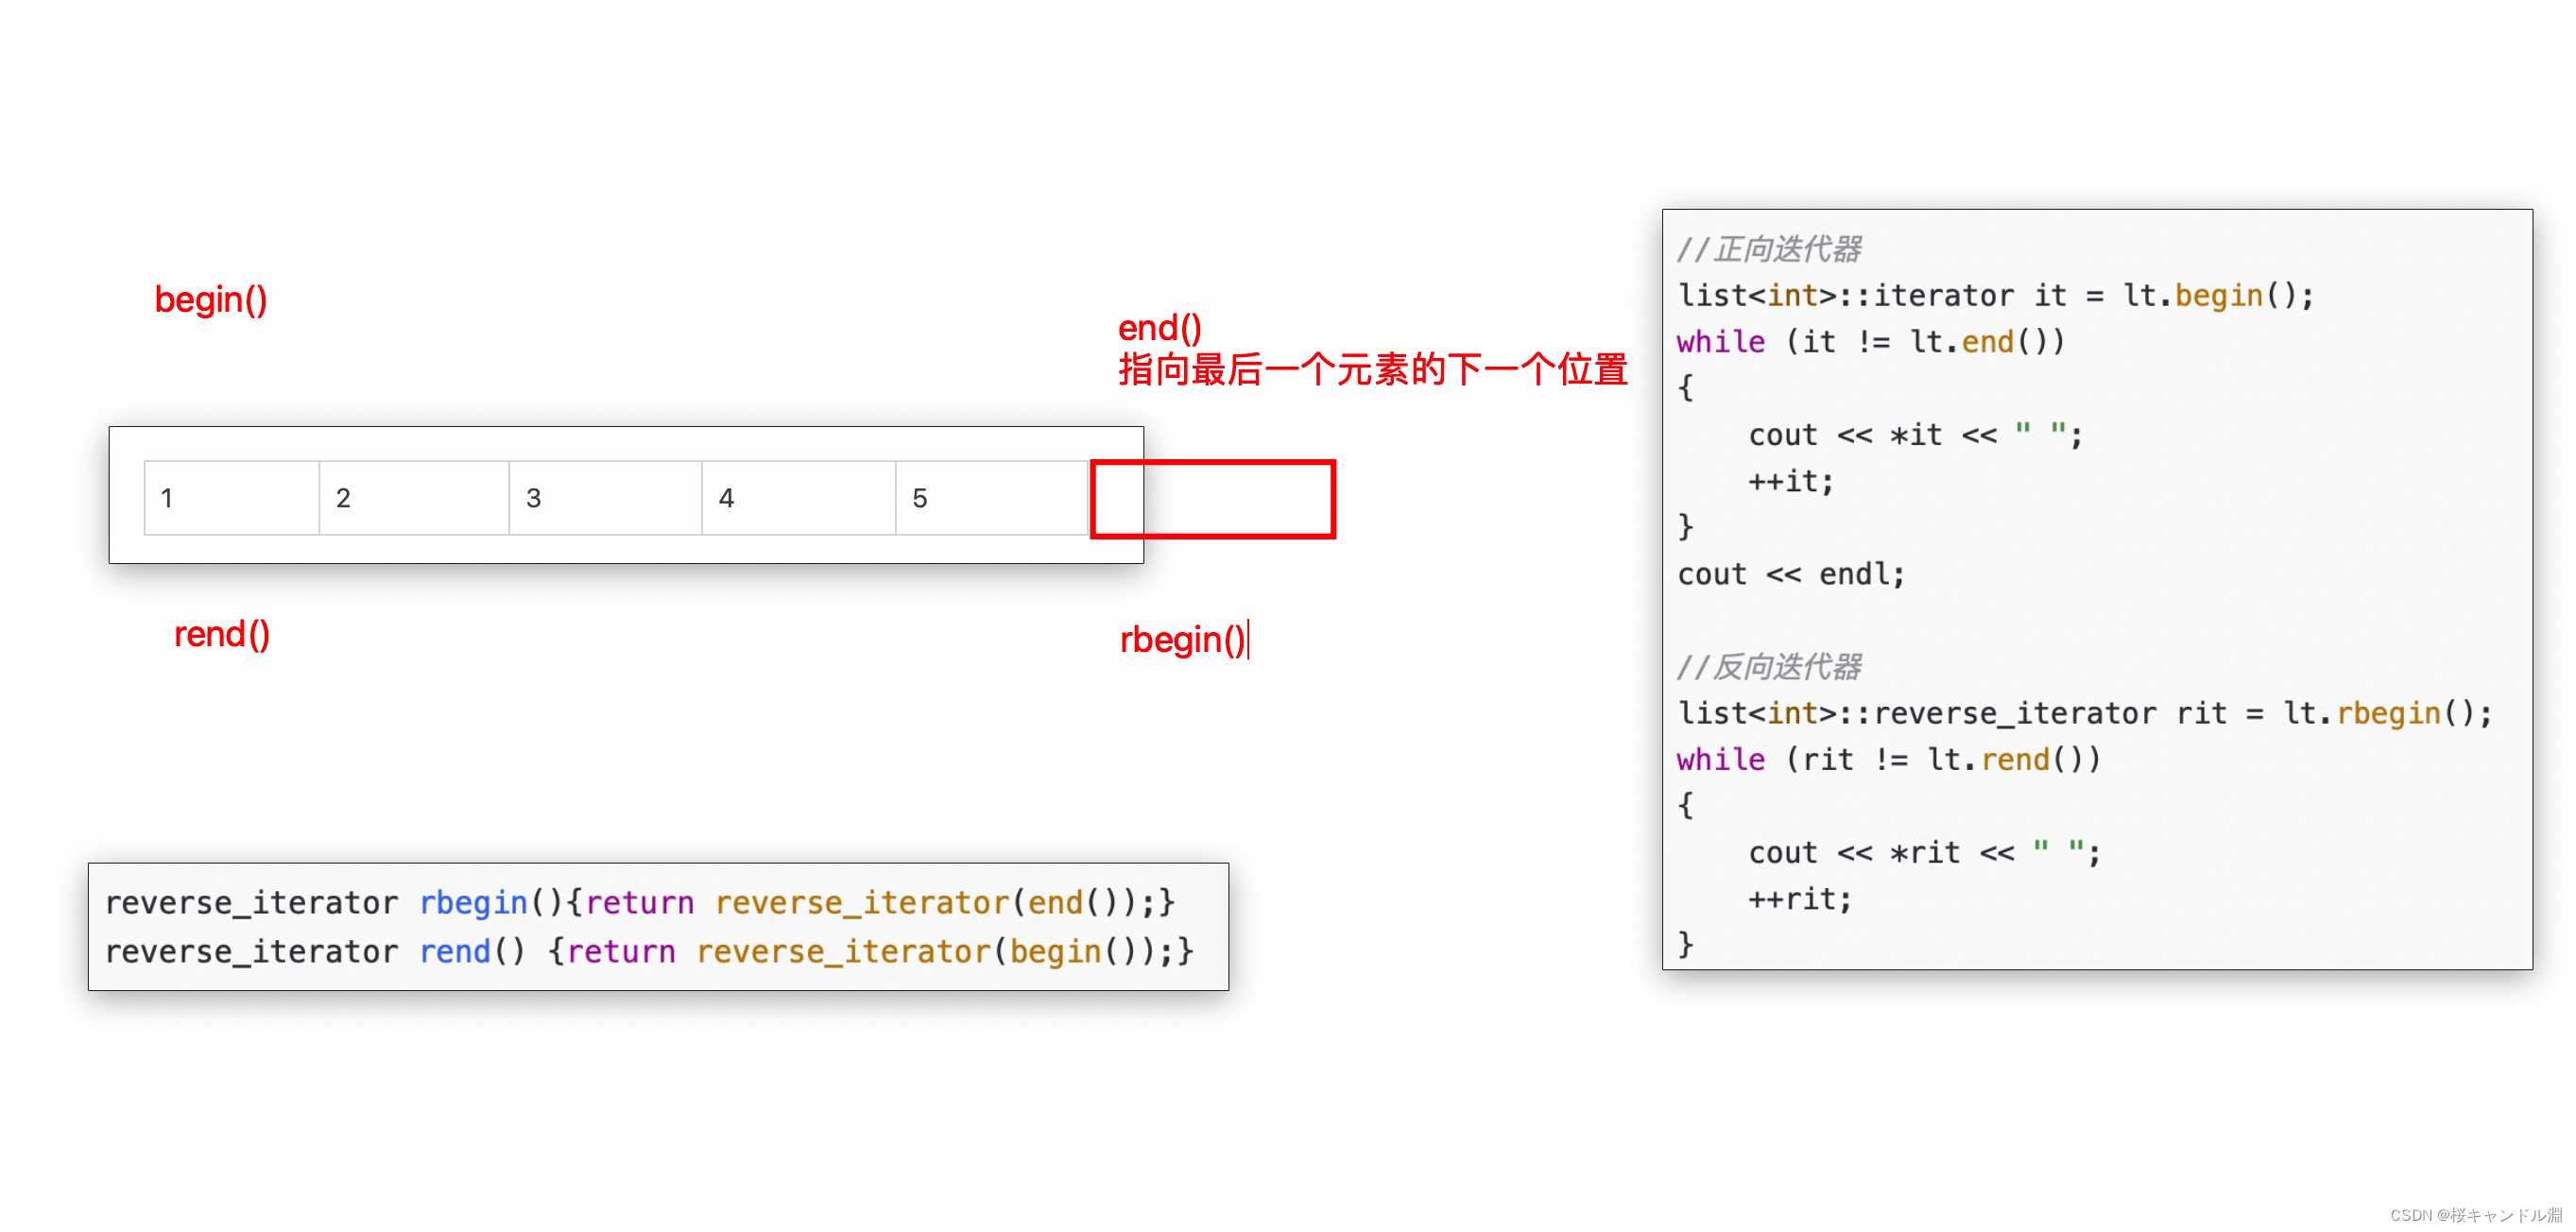This screenshot has height=1232, width=2576.
Task: Click the 'reverse_iterator rend()' definition line
Action: [649, 952]
